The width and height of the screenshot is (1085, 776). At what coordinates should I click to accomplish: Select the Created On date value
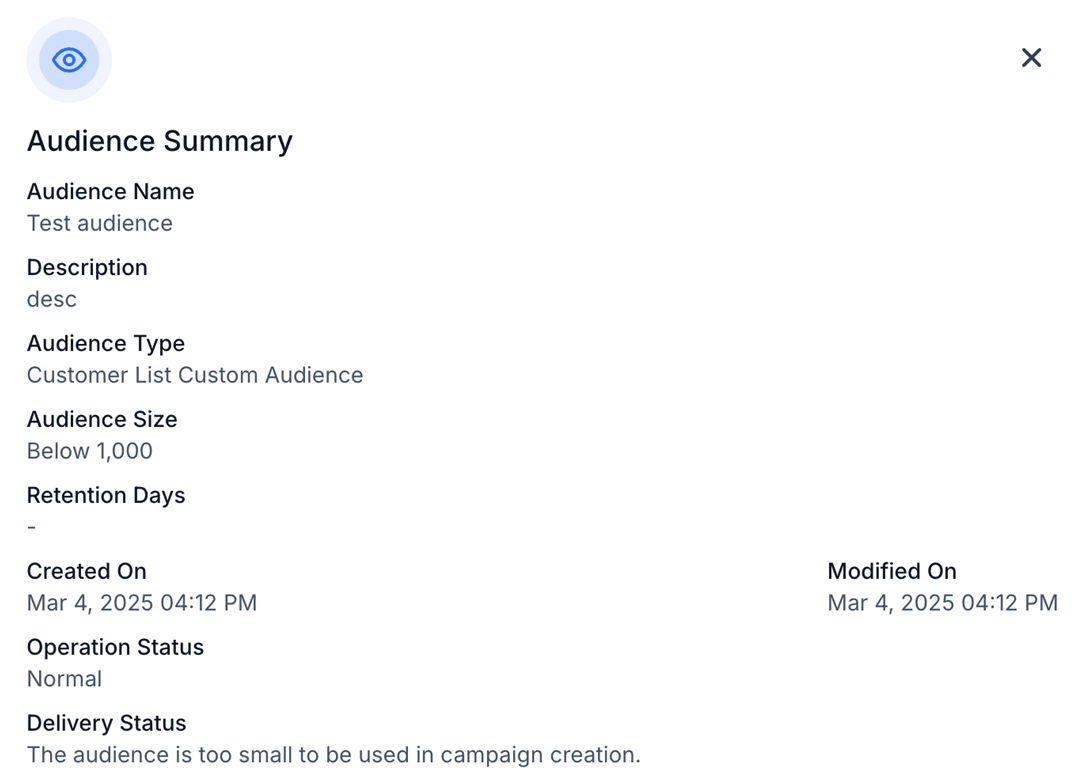142,603
